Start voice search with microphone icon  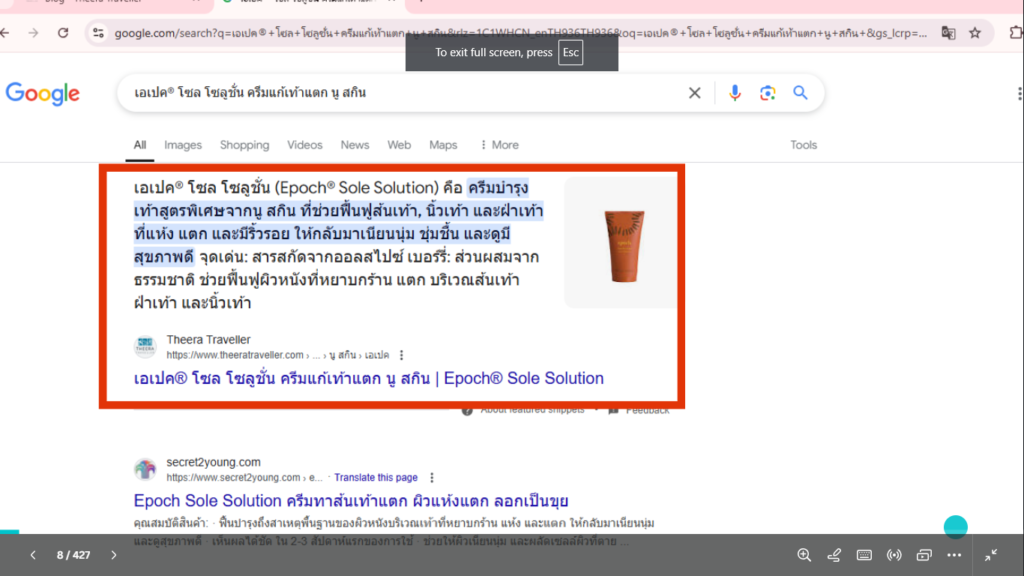click(x=735, y=93)
